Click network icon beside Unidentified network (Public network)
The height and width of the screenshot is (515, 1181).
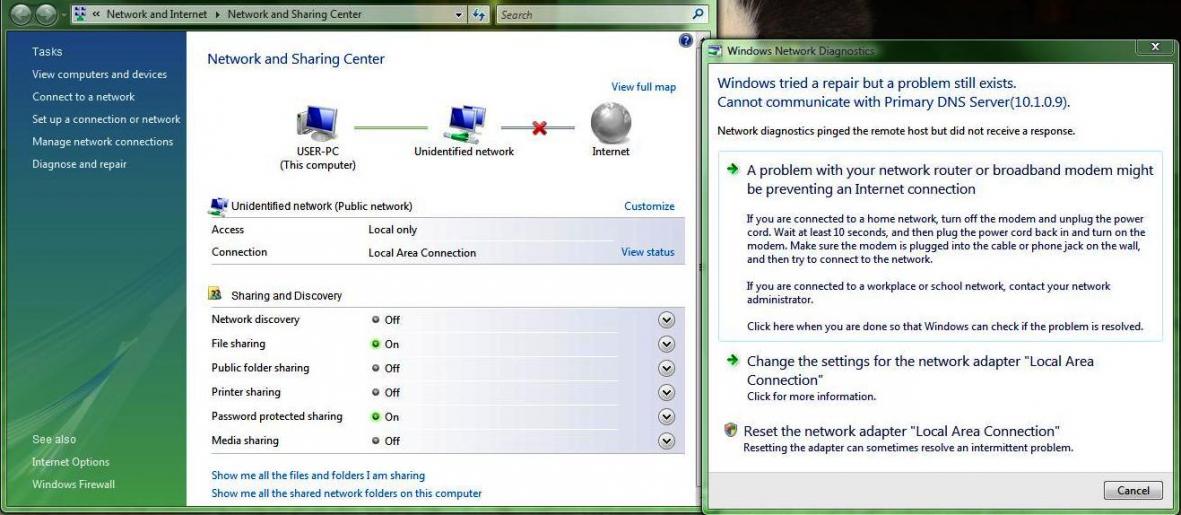tap(218, 206)
